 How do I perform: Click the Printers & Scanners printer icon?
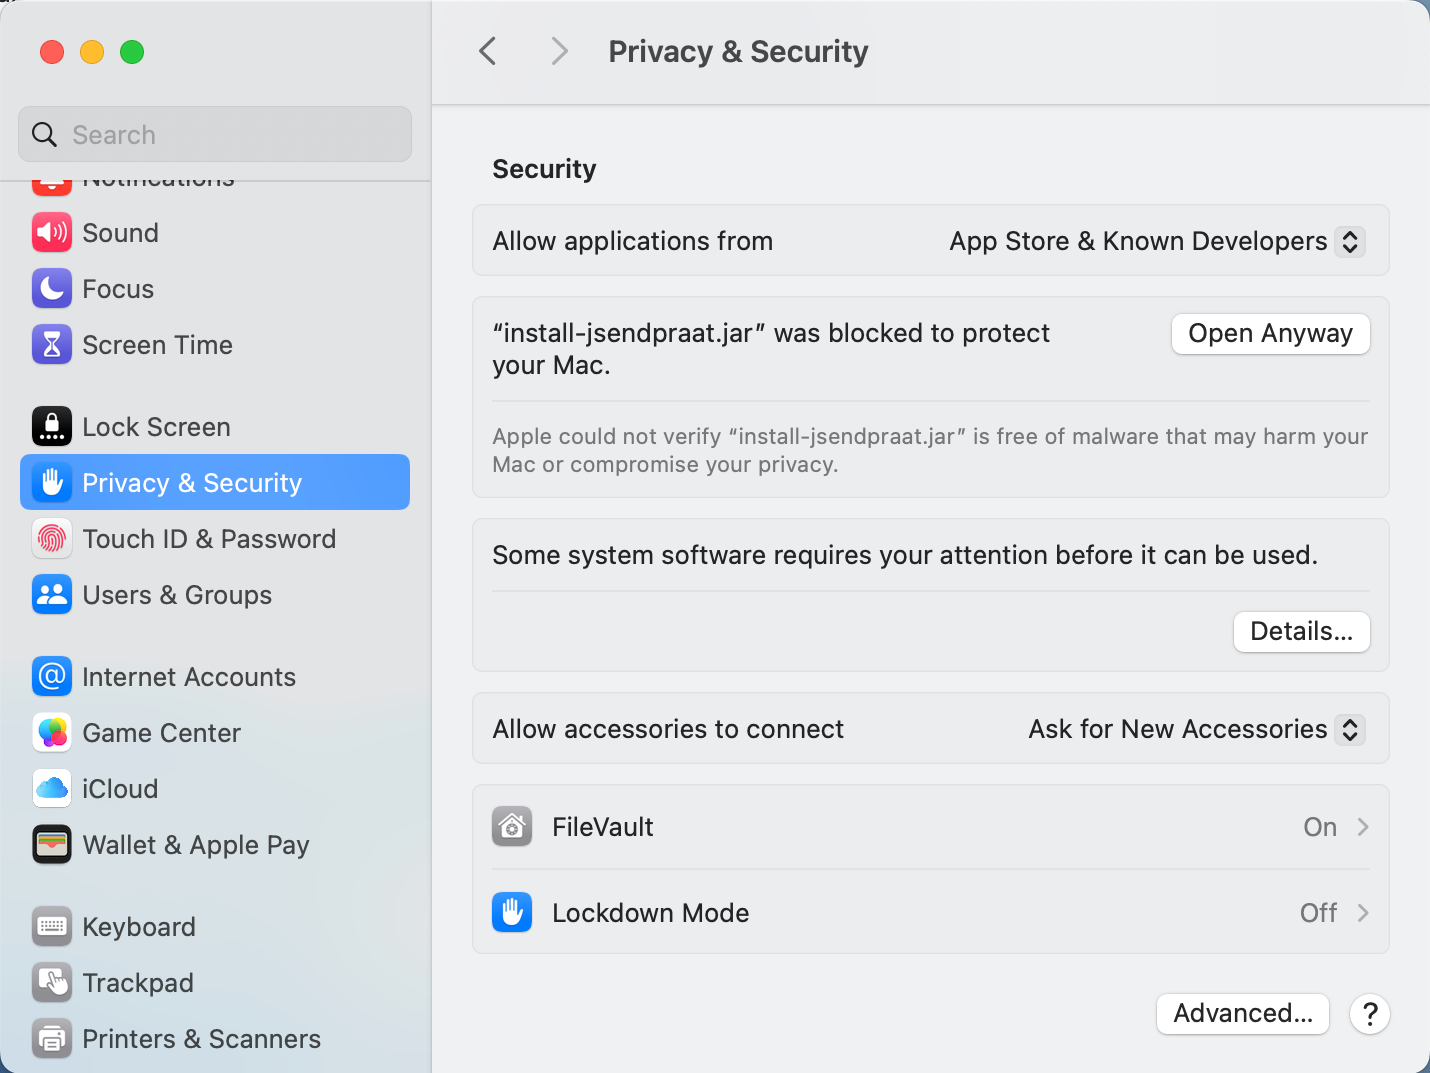[52, 1039]
